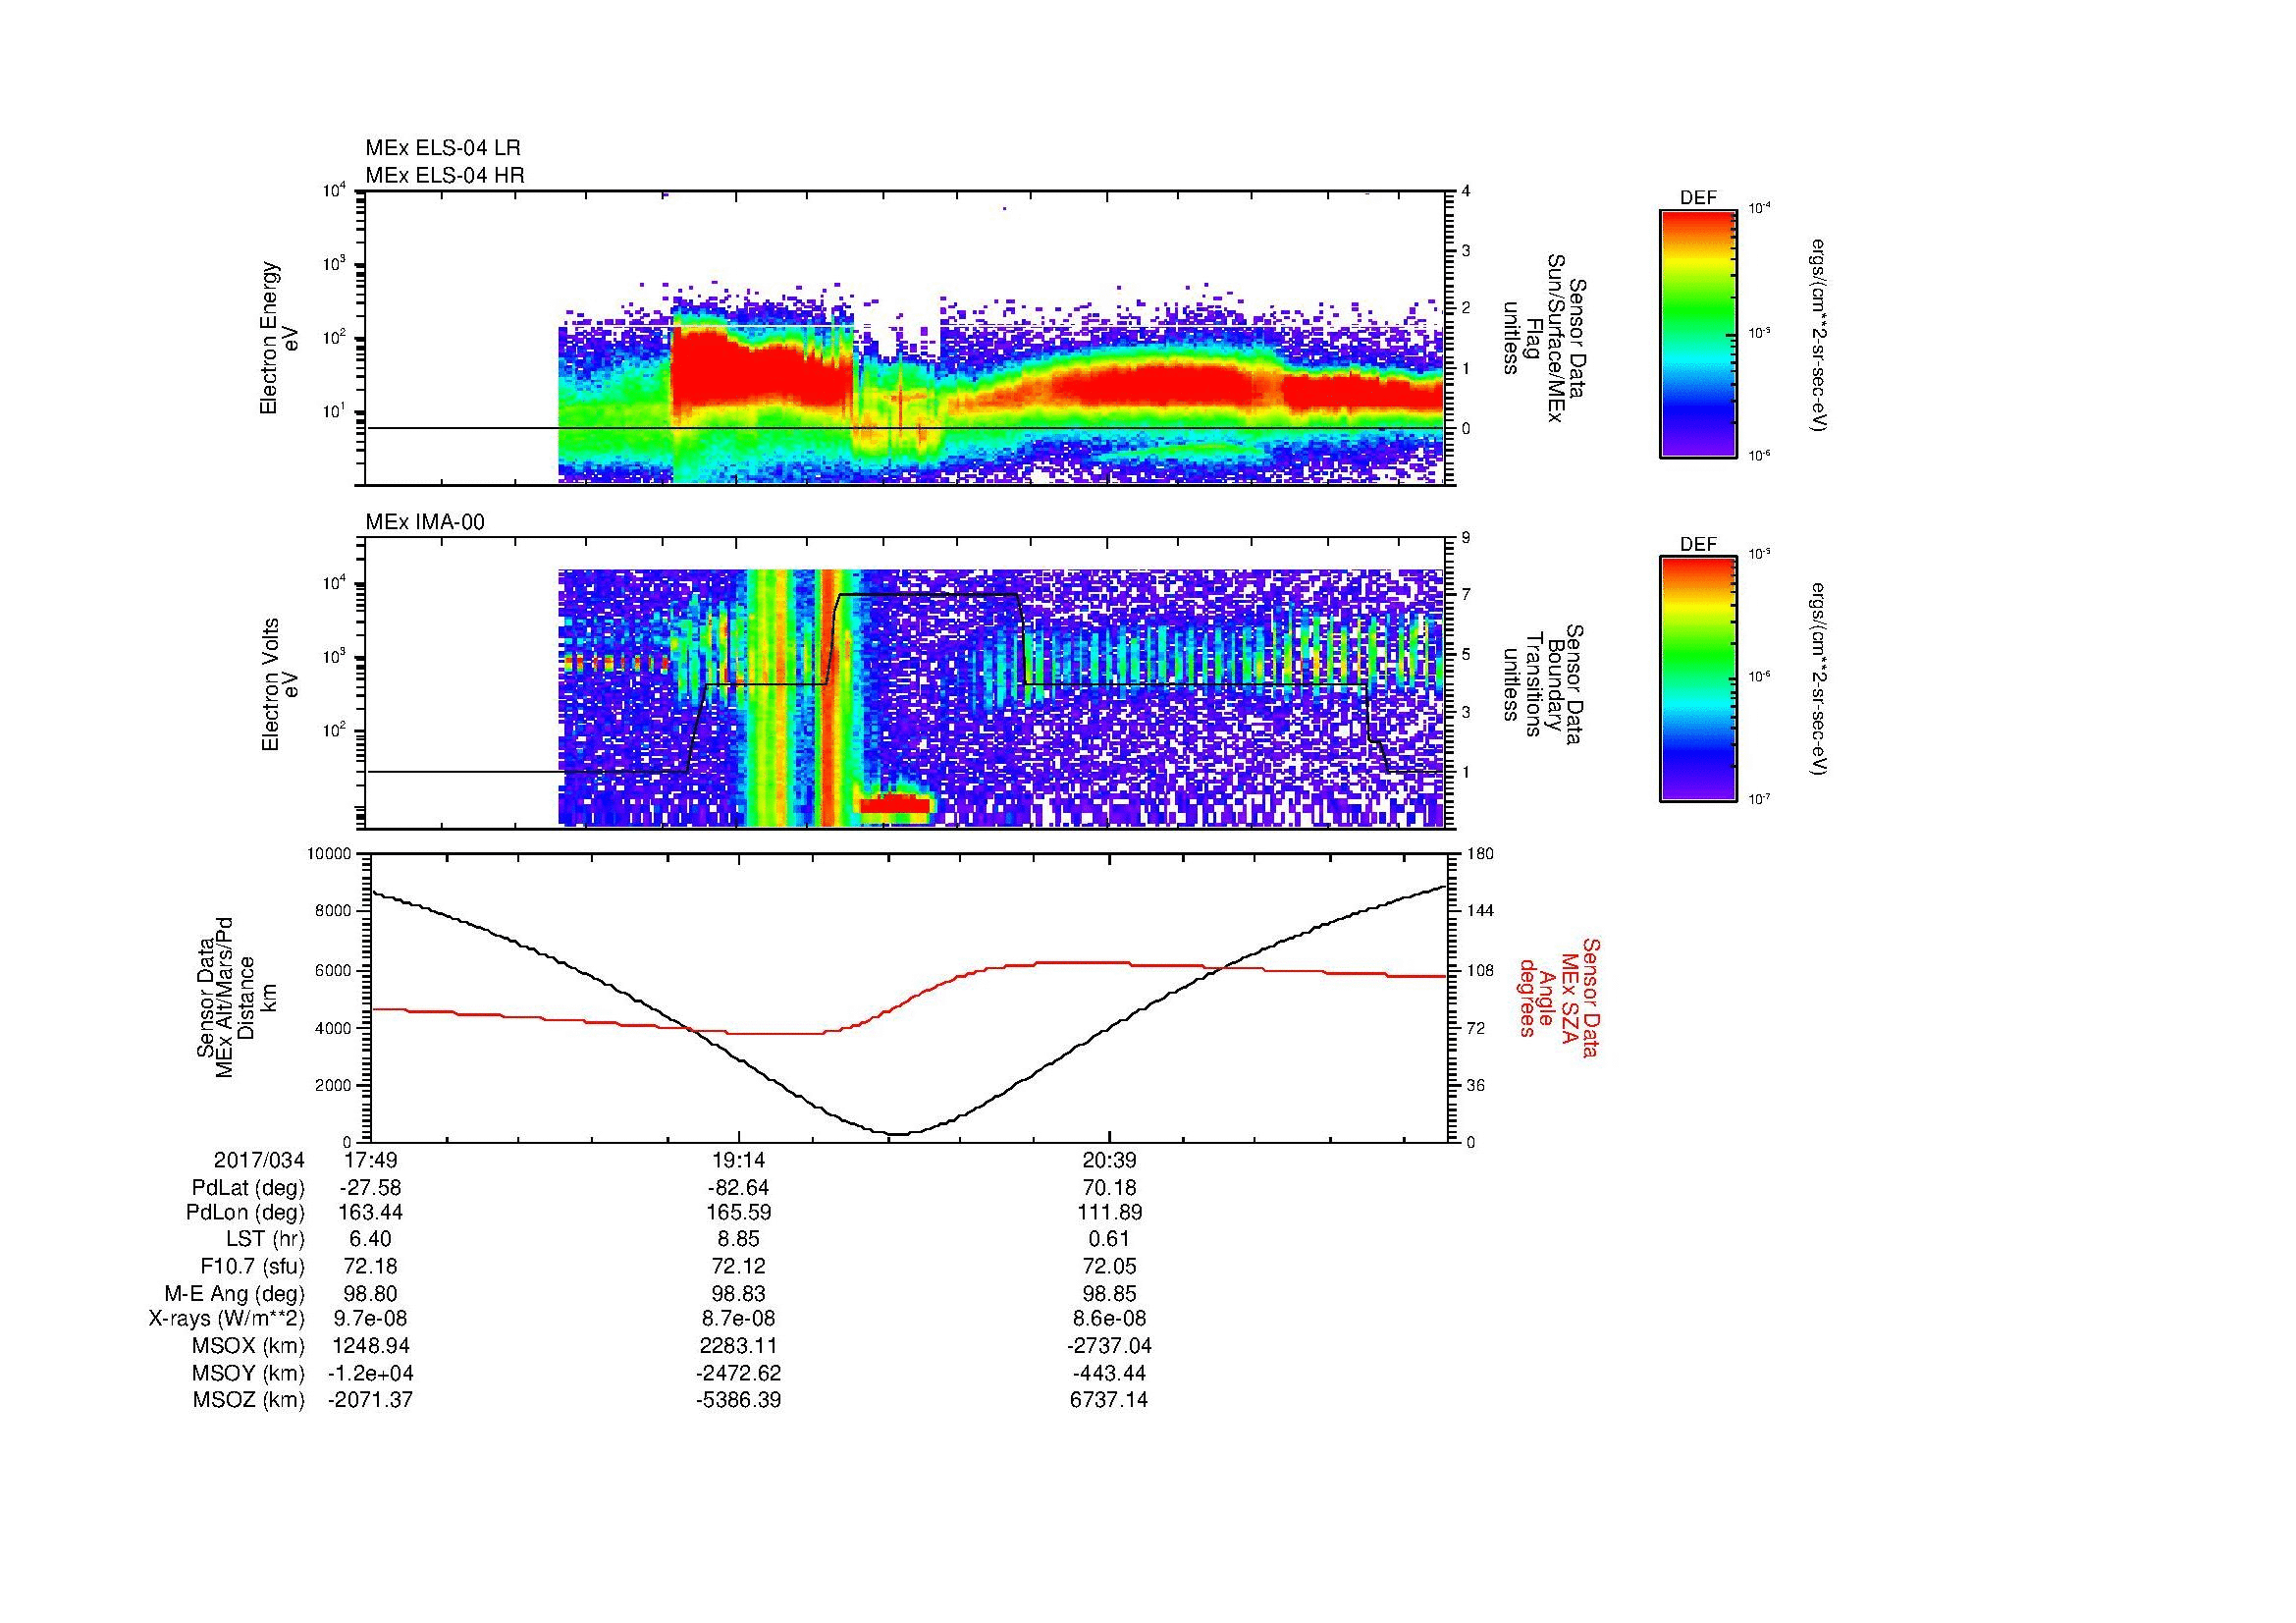The height and width of the screenshot is (1623, 2296).
Task: Click the 'MSOX (km)' row label
Action: [x=249, y=1346]
